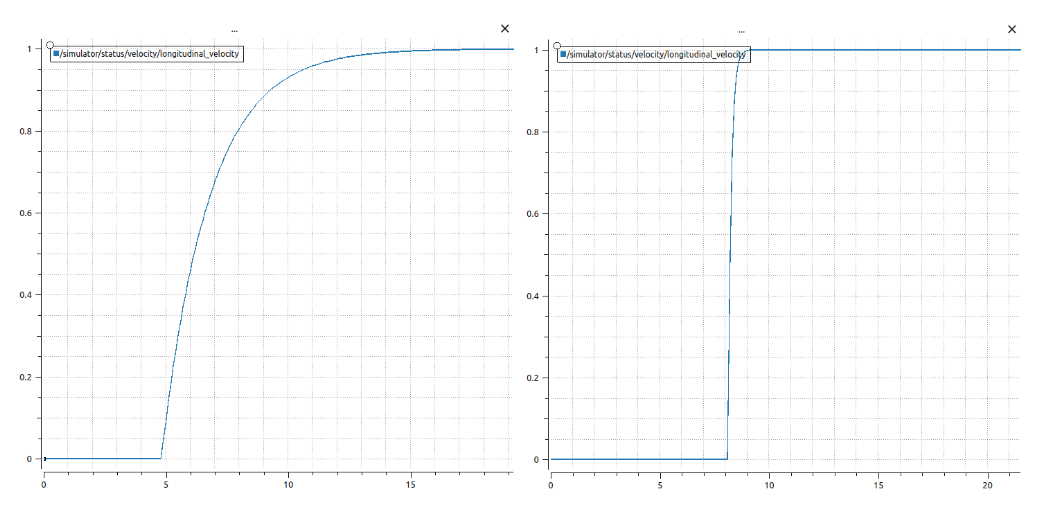
Task: Click the steep step curve in right plot
Action: [731, 250]
